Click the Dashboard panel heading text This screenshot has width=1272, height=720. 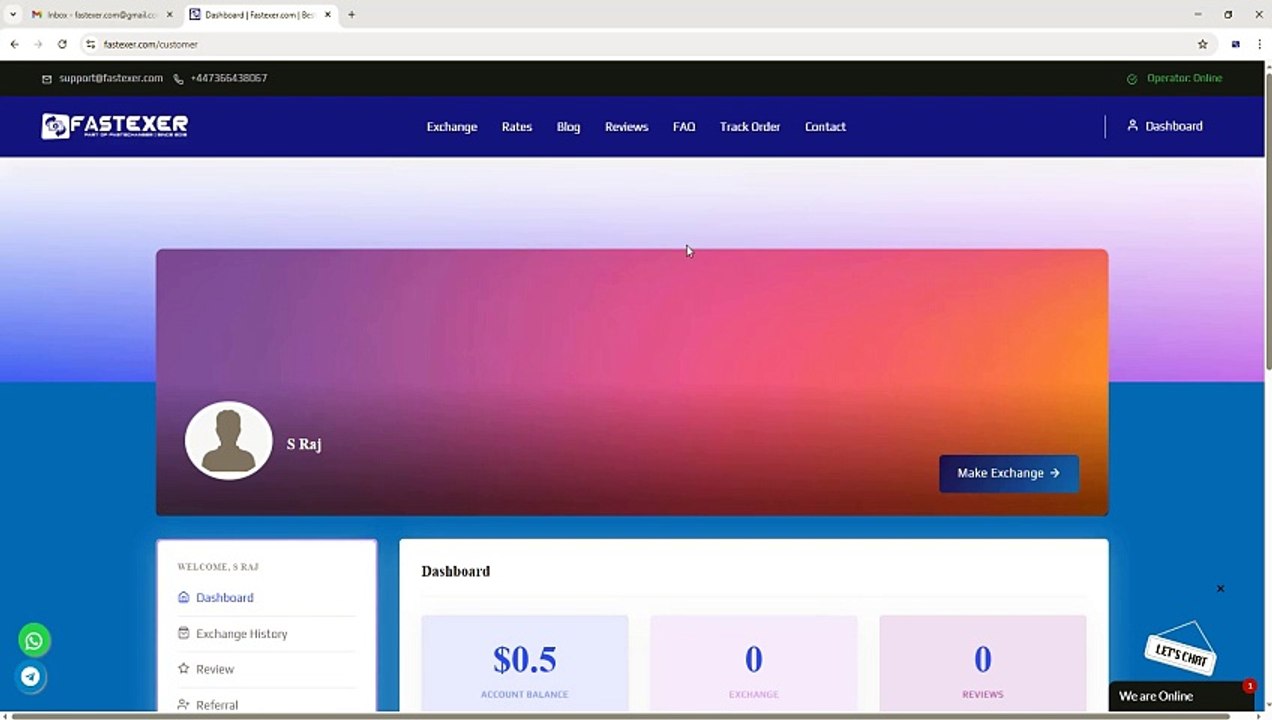click(456, 571)
